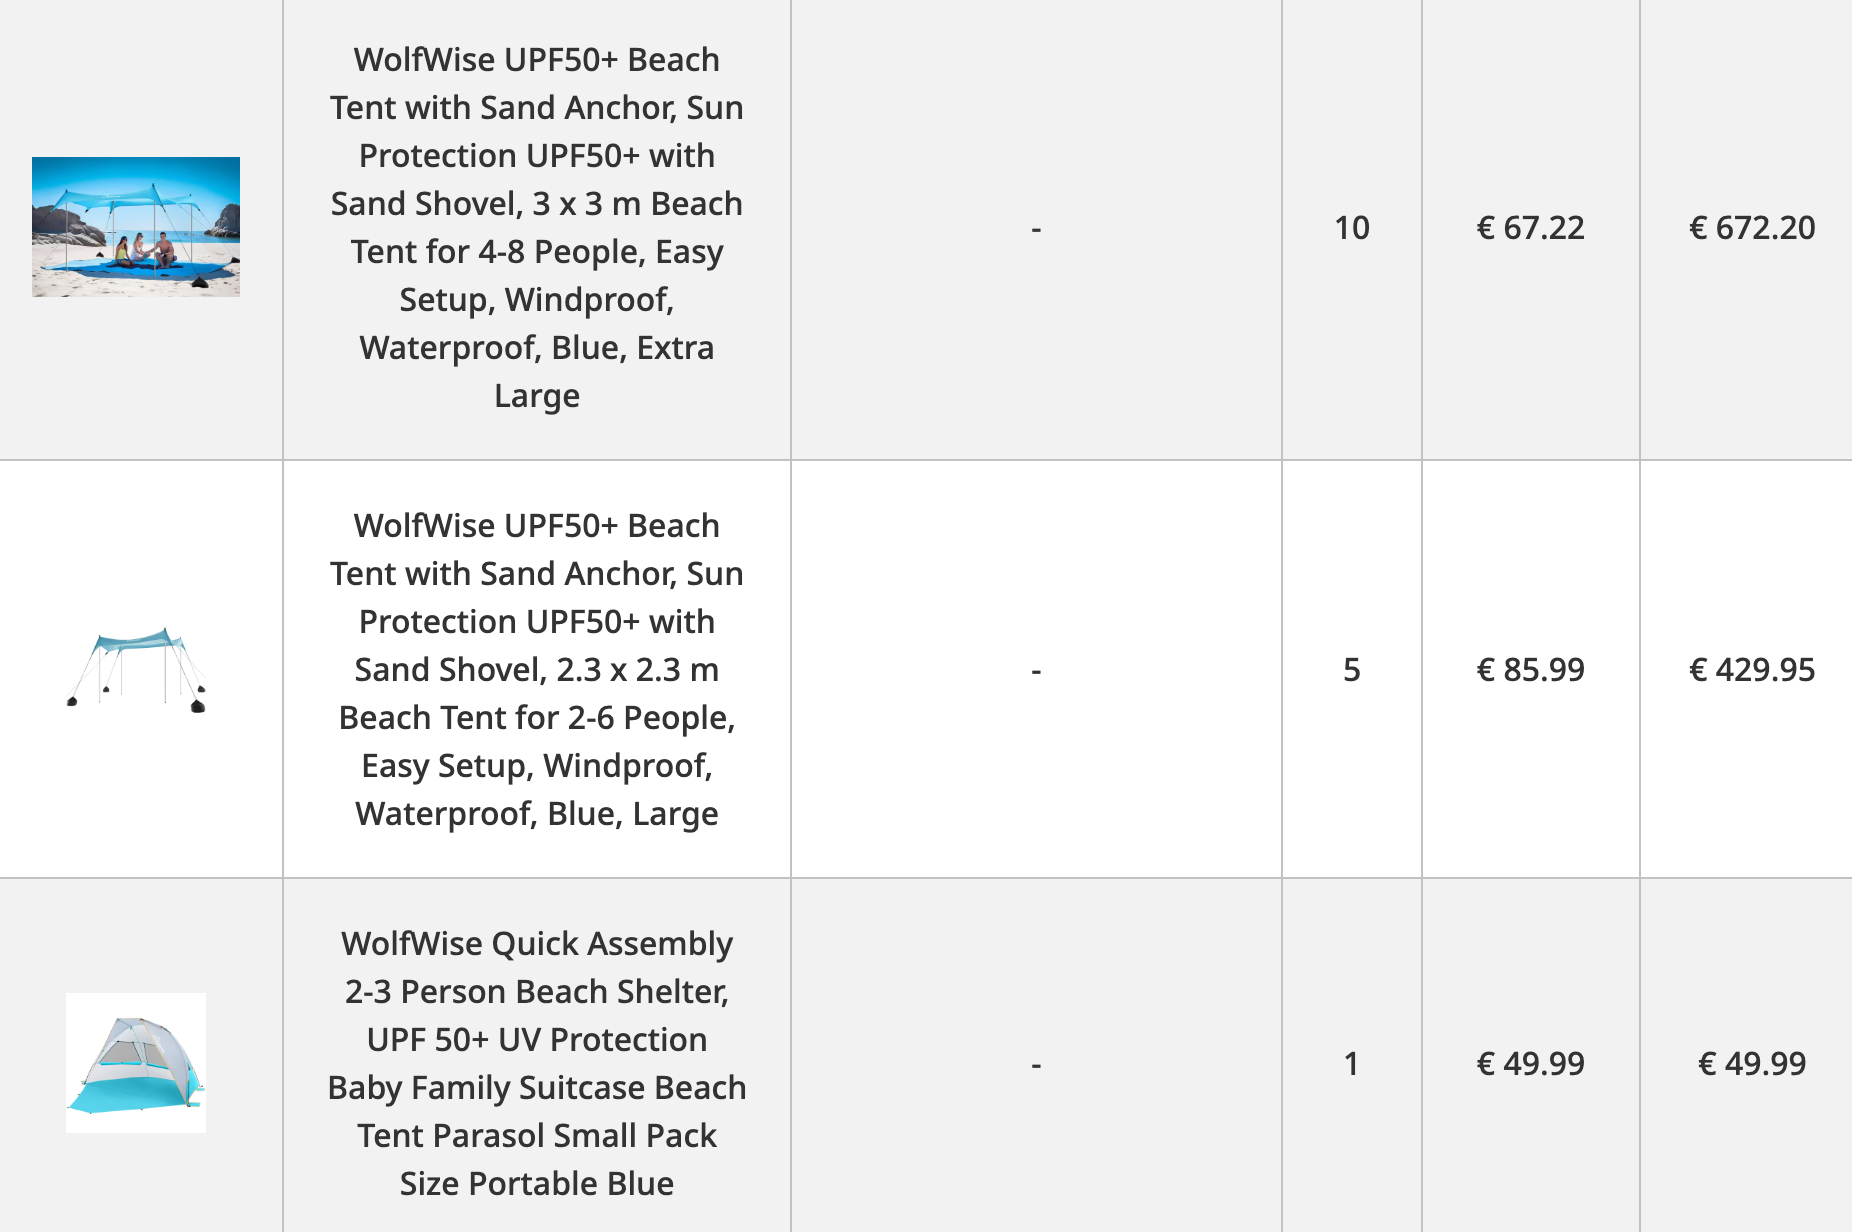
Task: Select the quantity 1 cell
Action: (1352, 1064)
